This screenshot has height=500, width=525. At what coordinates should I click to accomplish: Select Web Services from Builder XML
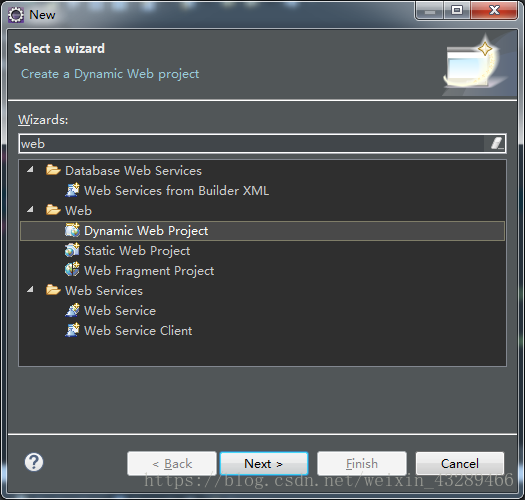176,191
